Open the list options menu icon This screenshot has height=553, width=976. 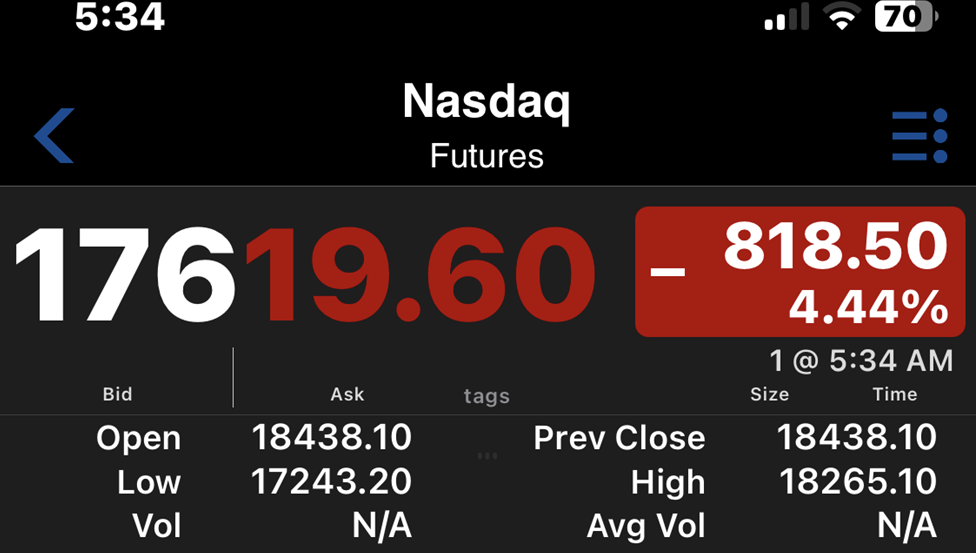coord(919,136)
